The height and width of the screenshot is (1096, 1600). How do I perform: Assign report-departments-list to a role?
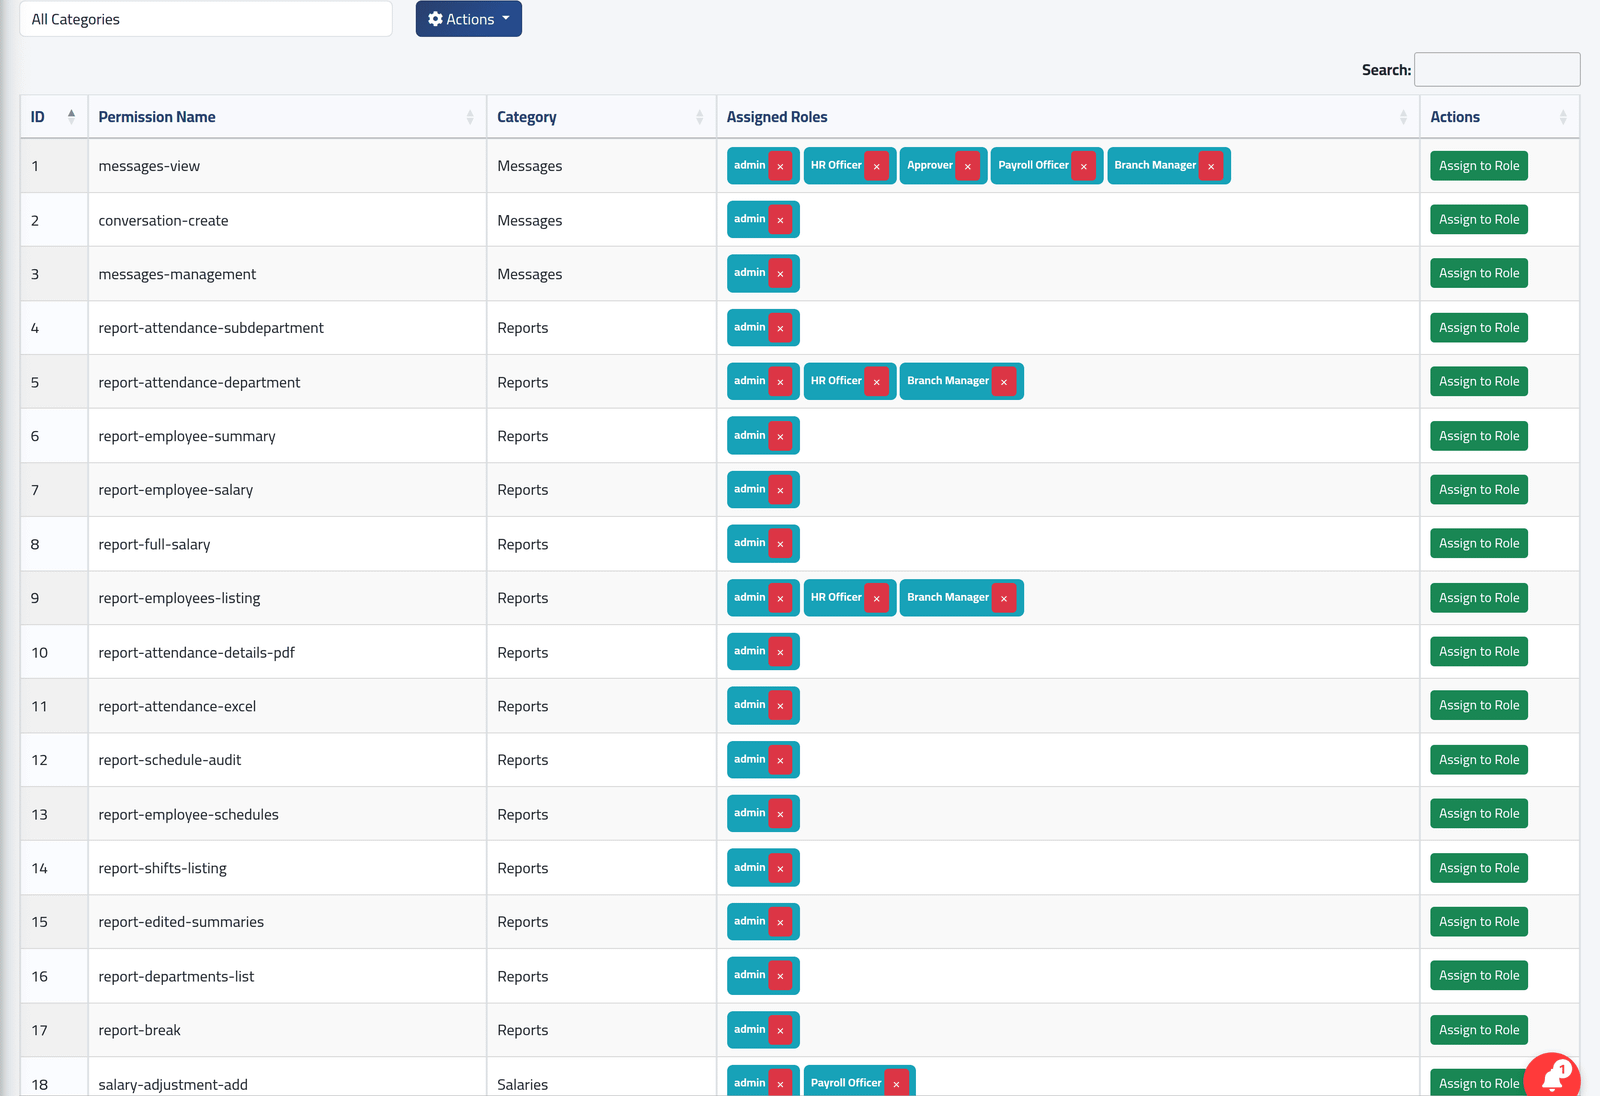click(1479, 976)
